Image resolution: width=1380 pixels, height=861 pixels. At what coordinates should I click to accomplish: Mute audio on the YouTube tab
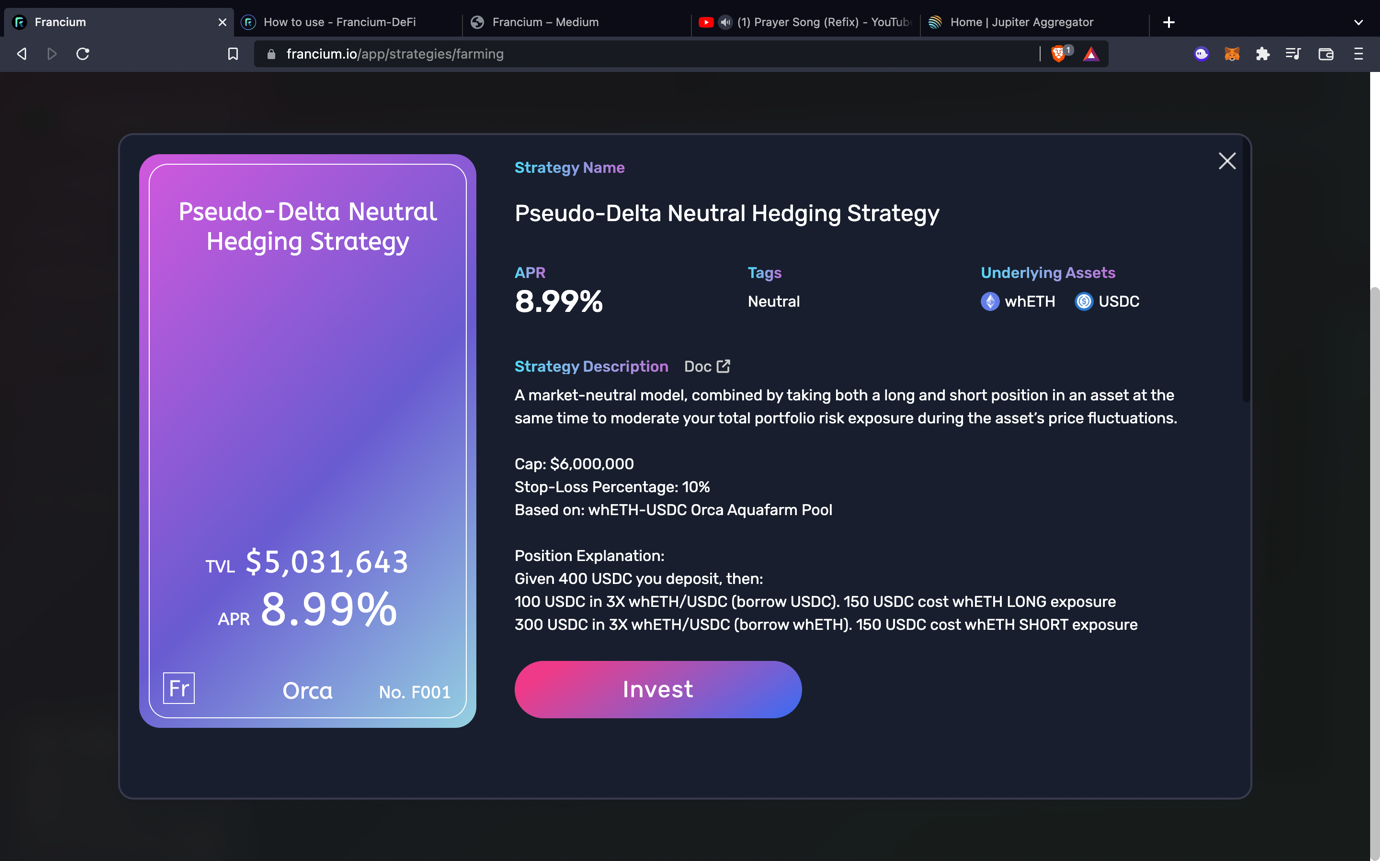pyautogui.click(x=726, y=22)
